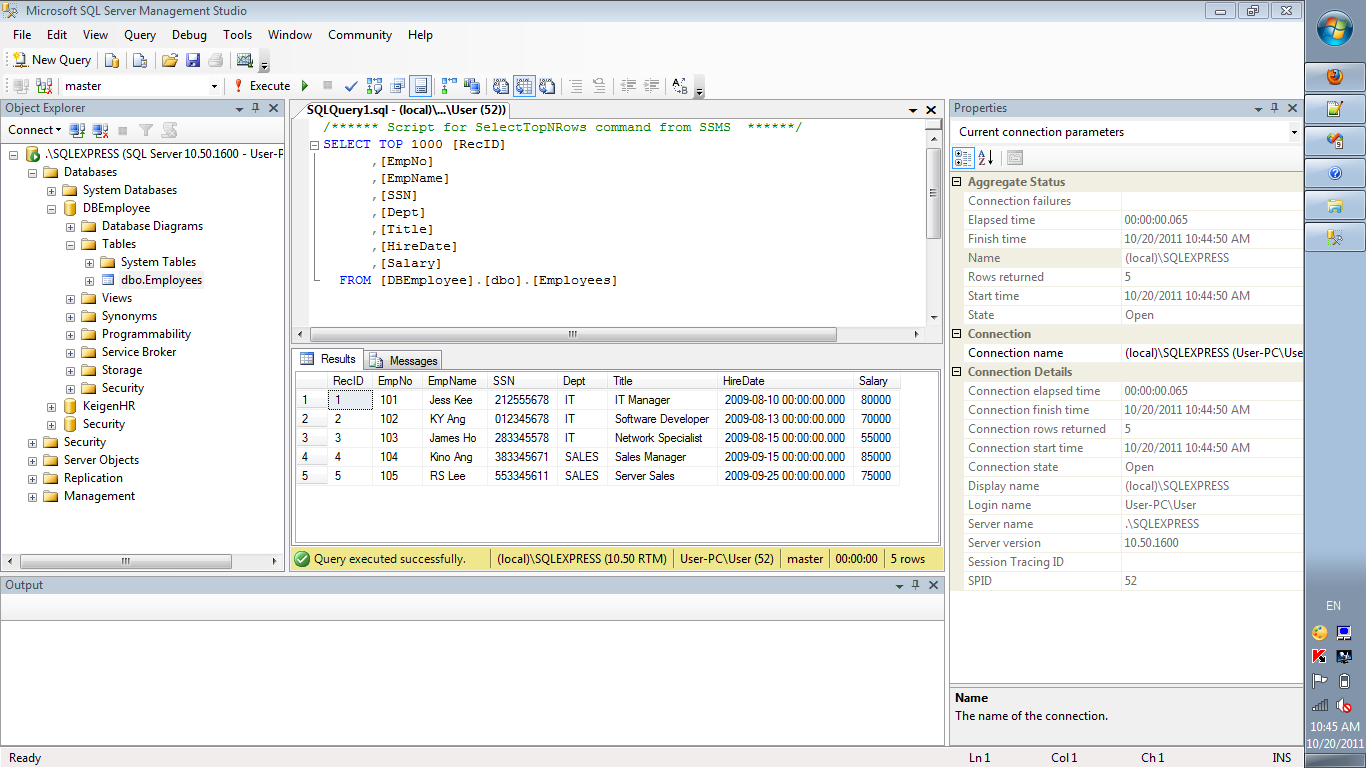Switch to the Messages tab
Screen dimensions: 1366x768
[404, 360]
